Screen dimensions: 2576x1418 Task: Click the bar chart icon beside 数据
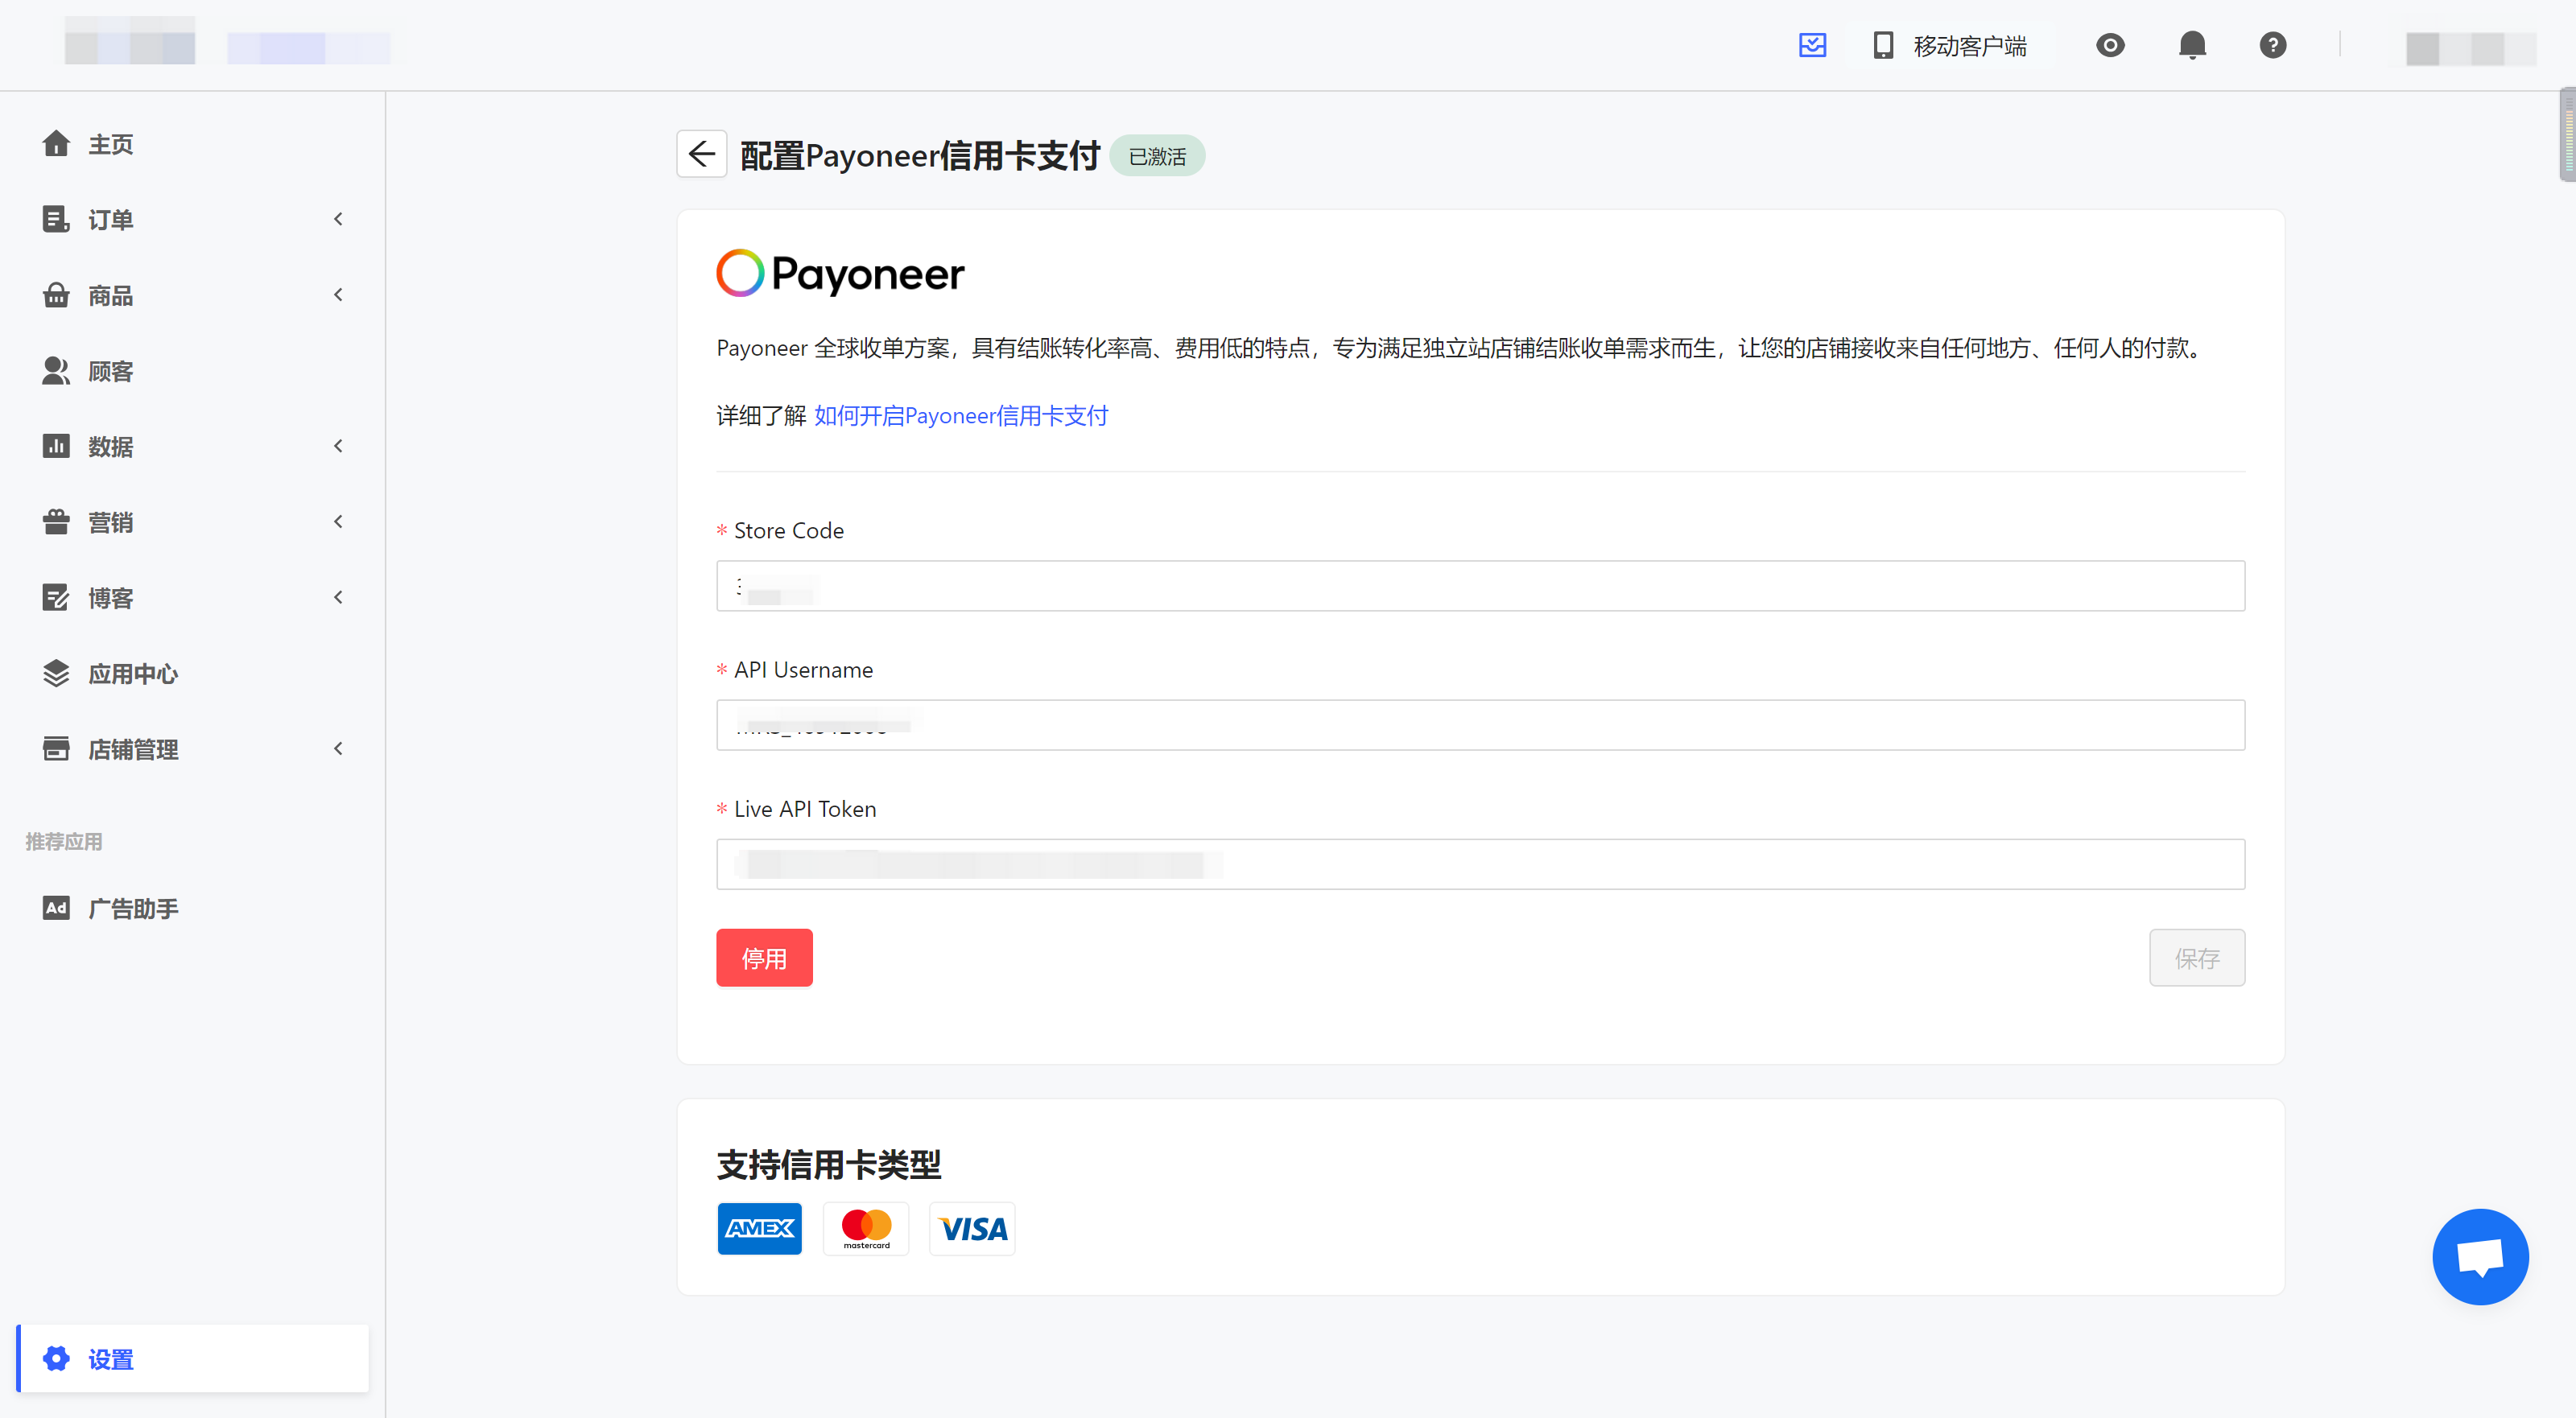(x=56, y=446)
